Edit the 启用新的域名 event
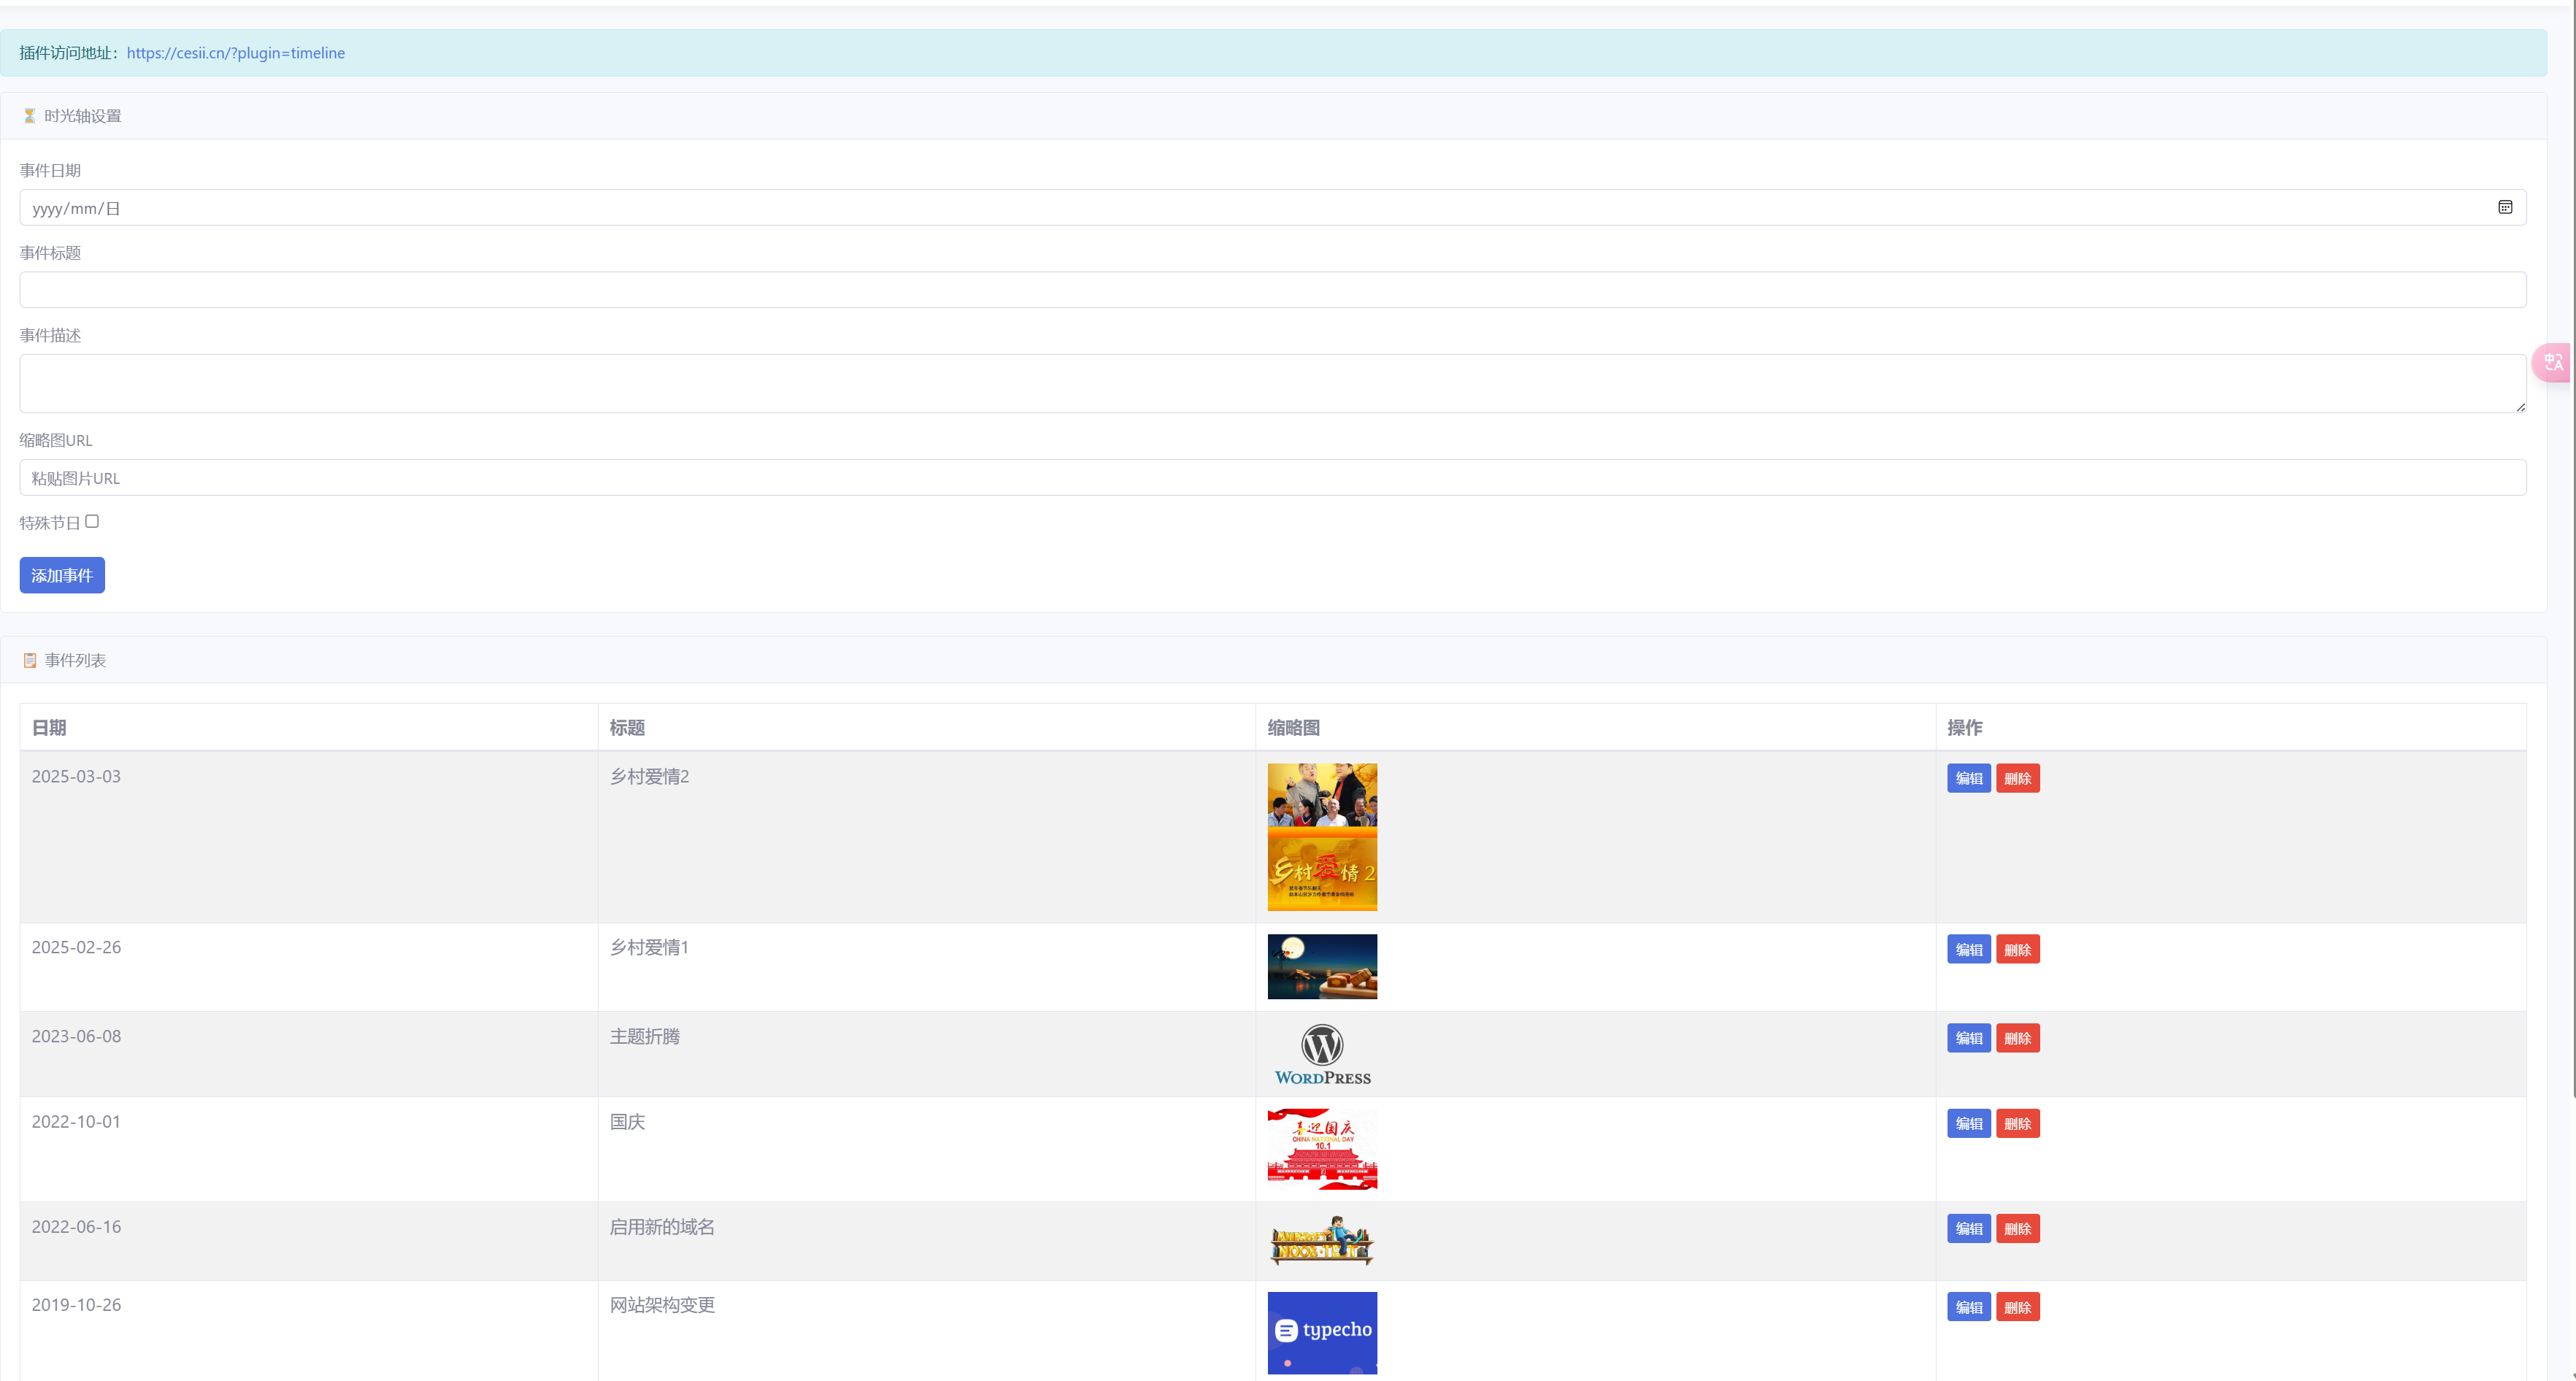 1968,1228
